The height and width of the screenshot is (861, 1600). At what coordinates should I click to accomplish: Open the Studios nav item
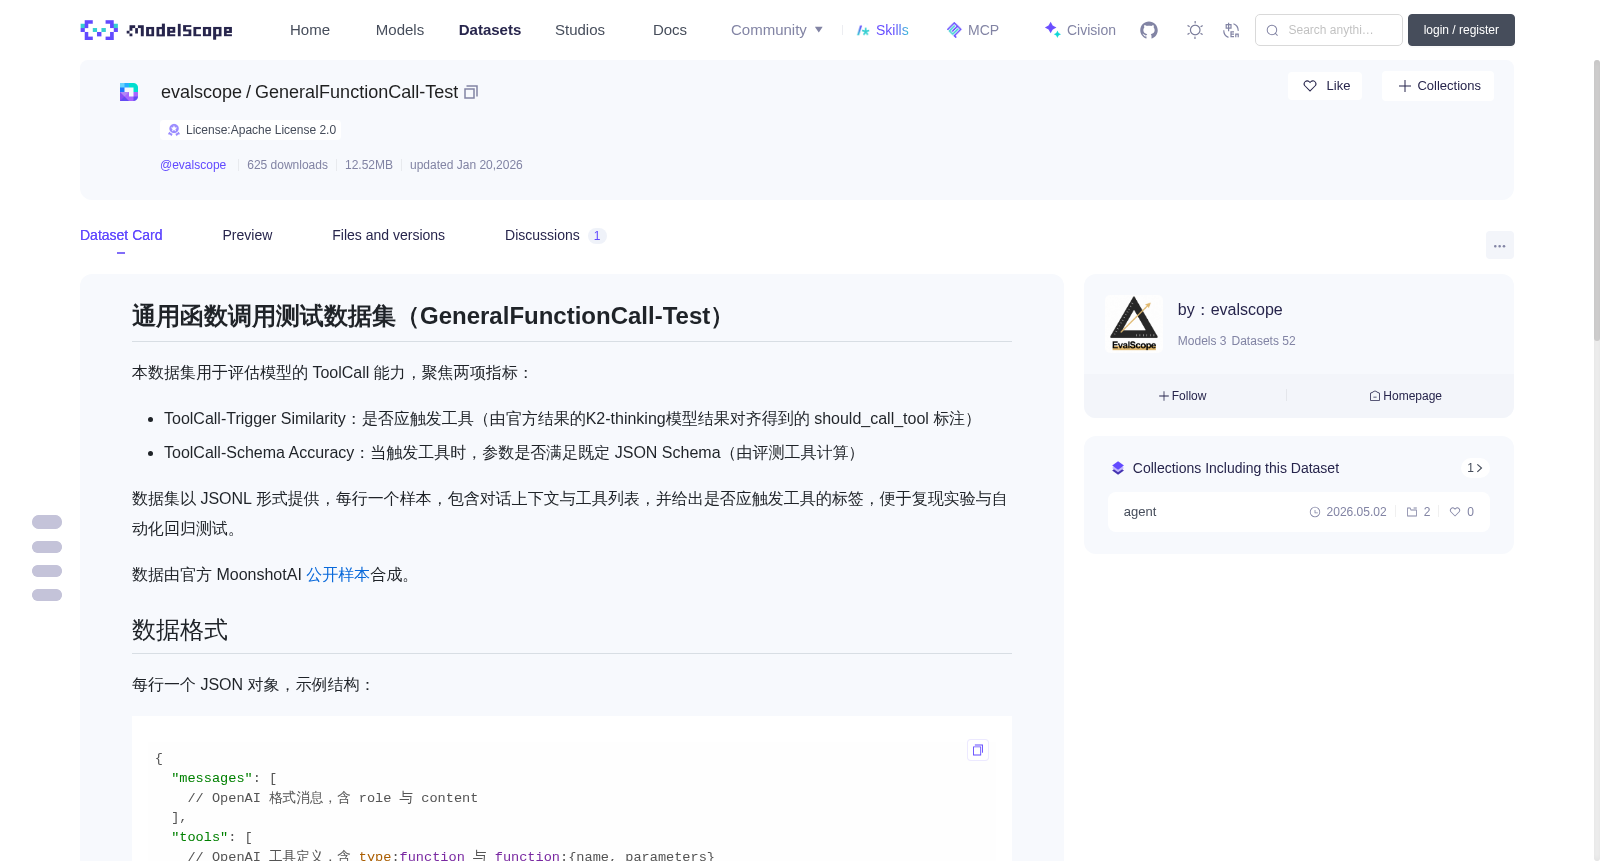point(580,30)
